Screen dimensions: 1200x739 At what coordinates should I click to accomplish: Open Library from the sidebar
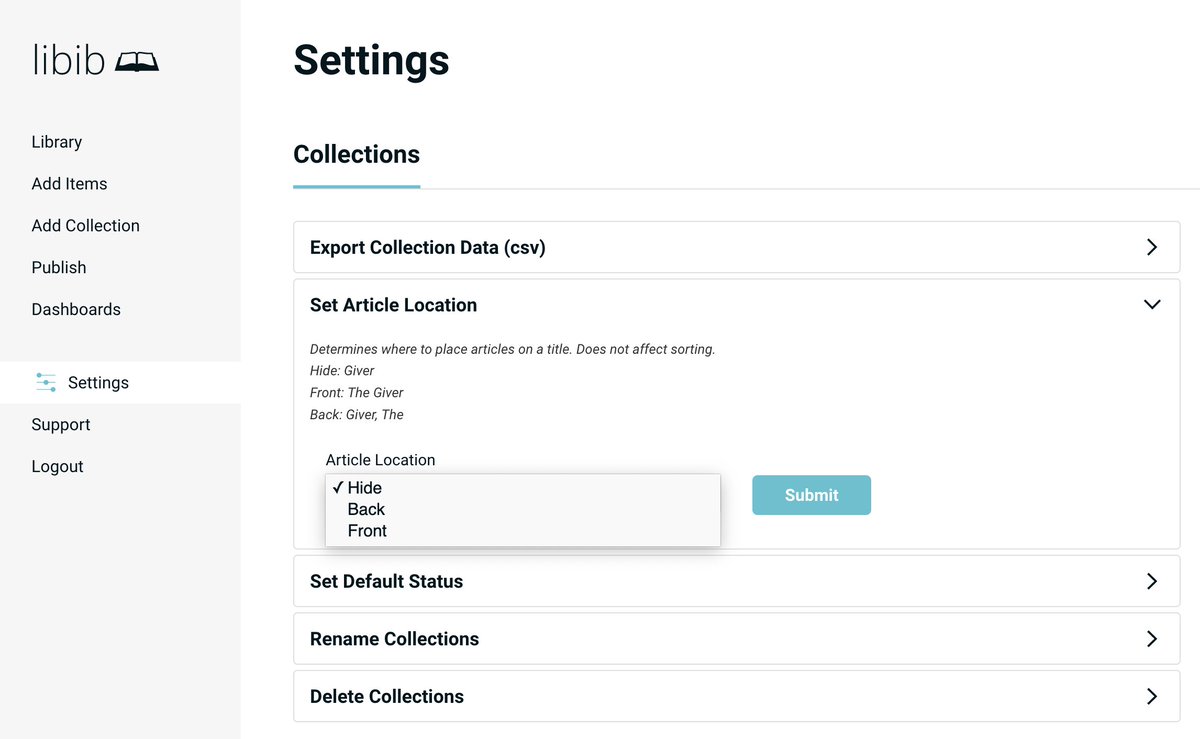click(x=56, y=141)
